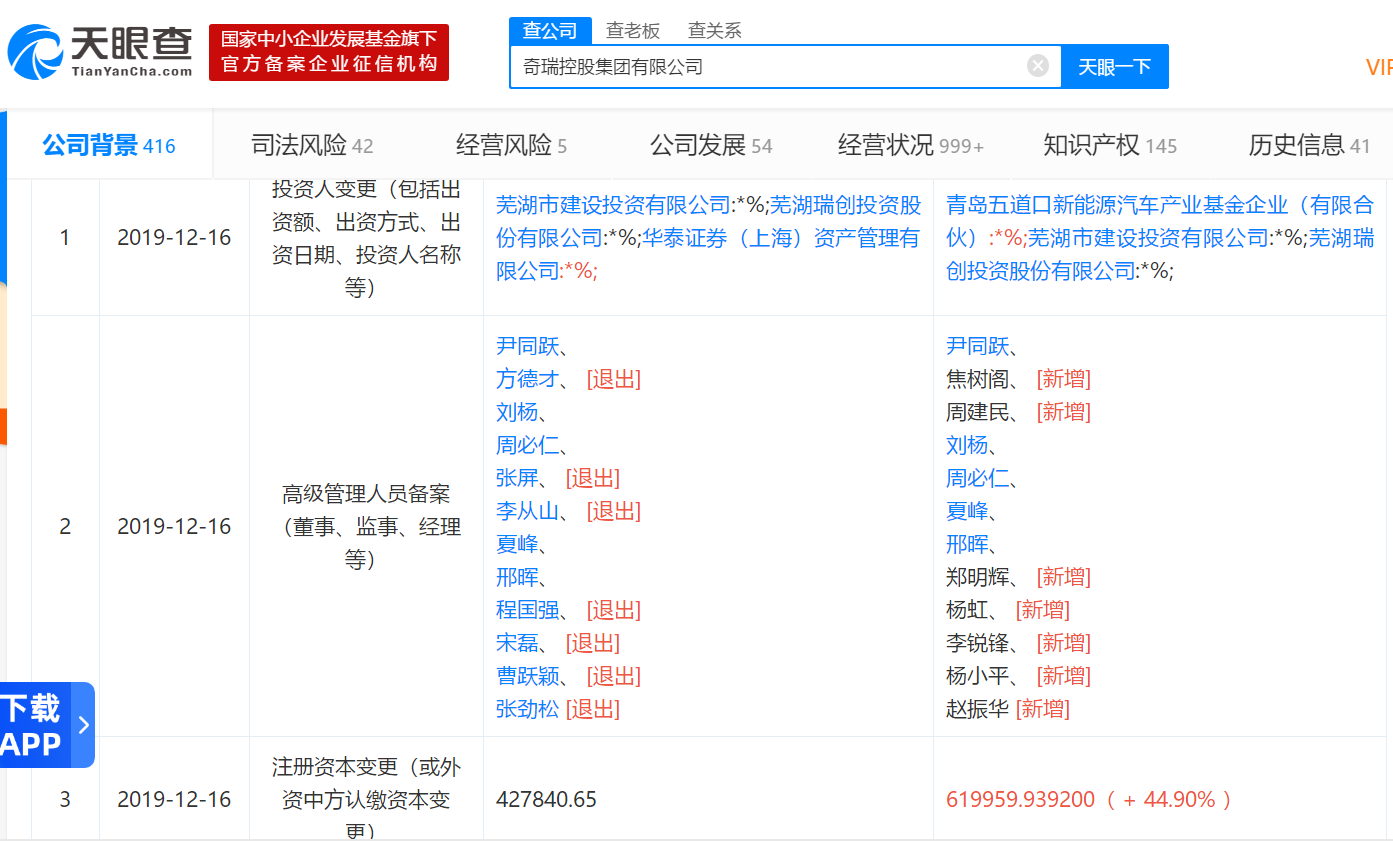This screenshot has width=1393, height=841.
Task: Select the name 郑明辉 in after-change list
Action: [x=978, y=578]
